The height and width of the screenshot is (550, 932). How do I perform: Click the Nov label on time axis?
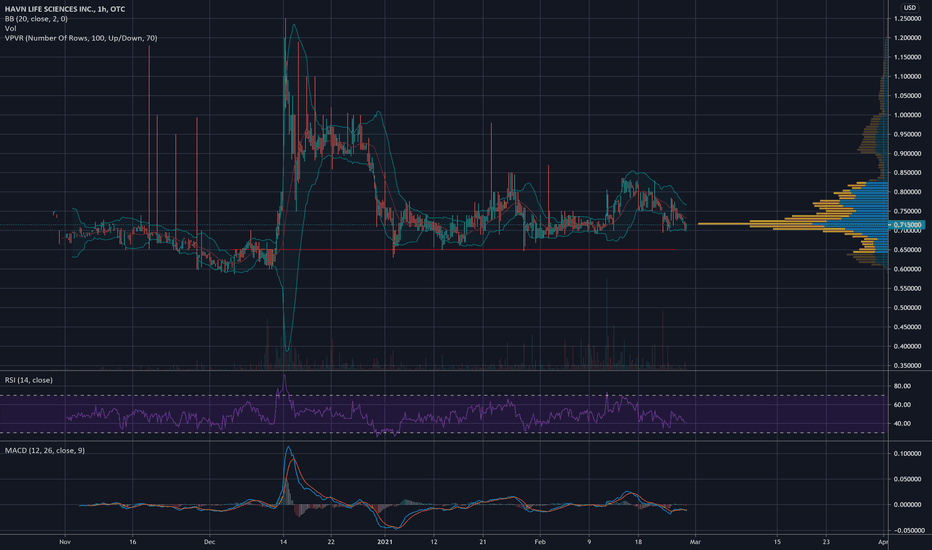[65, 542]
